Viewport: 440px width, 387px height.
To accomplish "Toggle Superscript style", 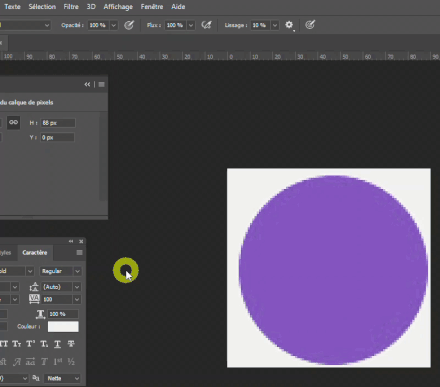I will (30, 344).
